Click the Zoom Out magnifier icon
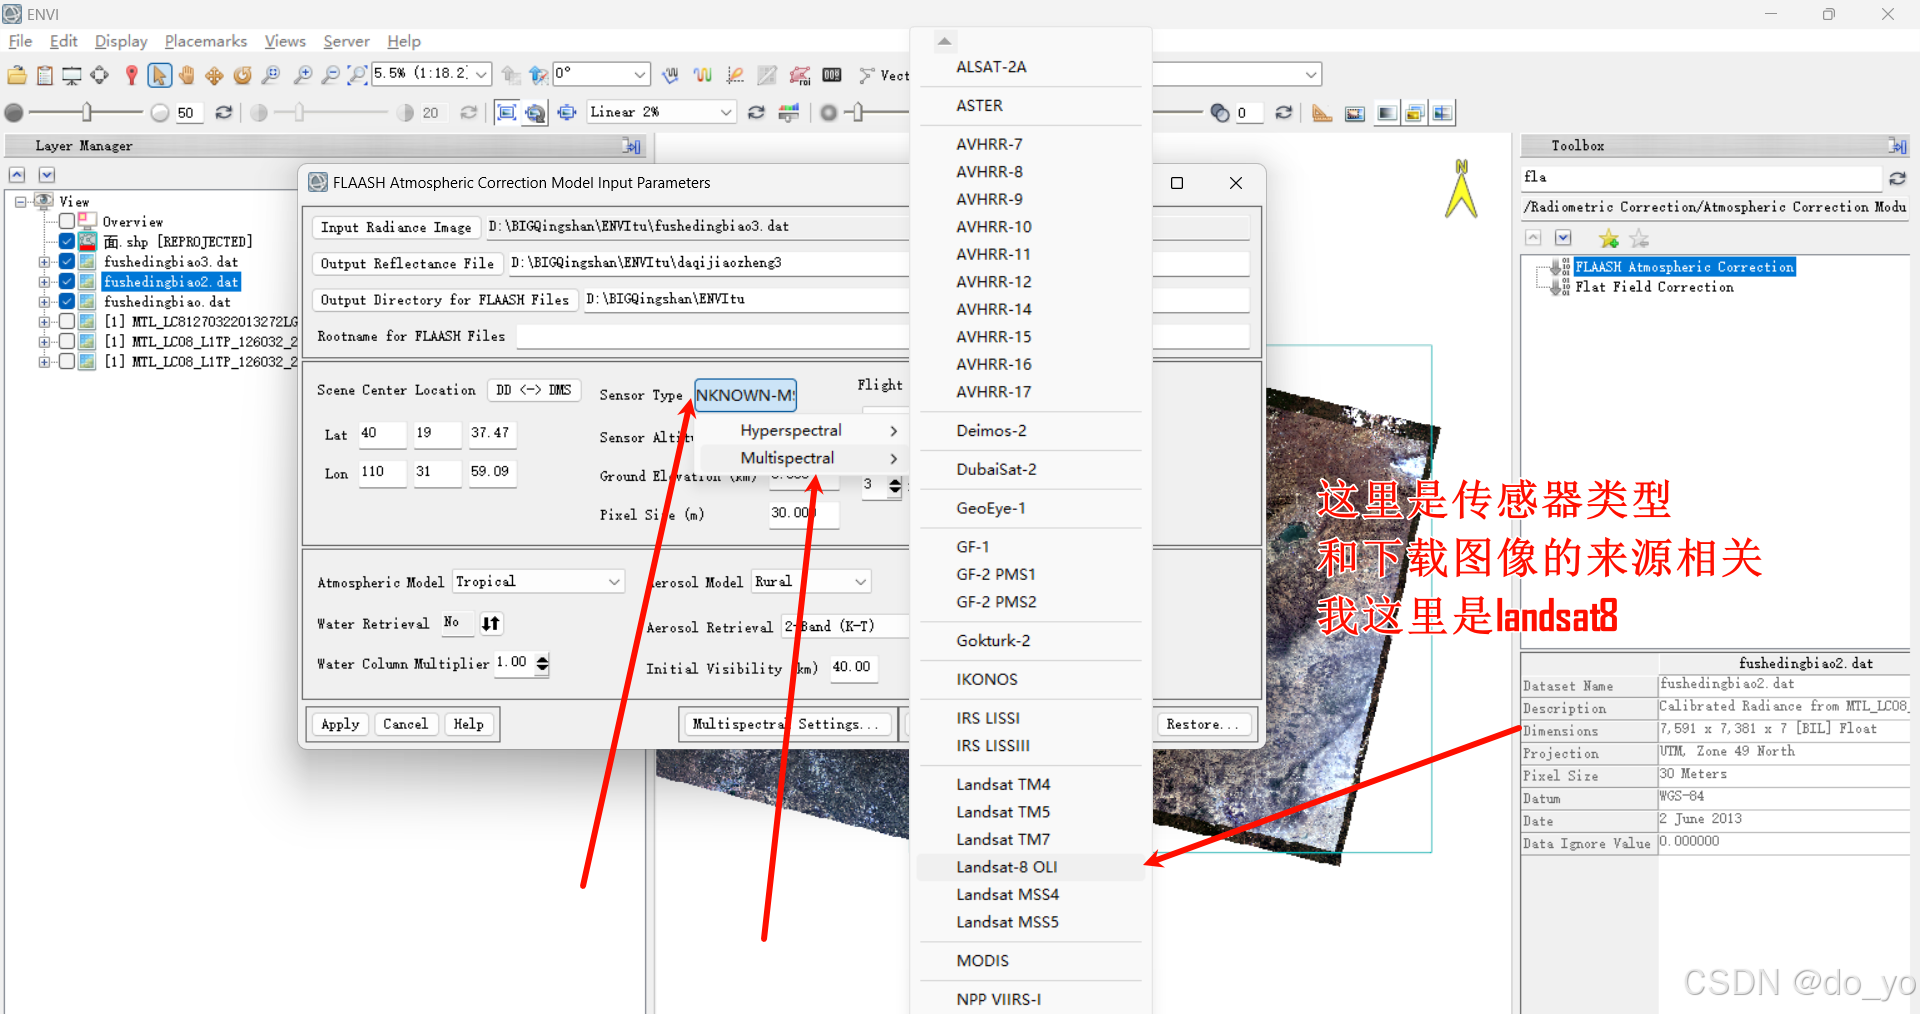The width and height of the screenshot is (1920, 1014). pyautogui.click(x=330, y=75)
